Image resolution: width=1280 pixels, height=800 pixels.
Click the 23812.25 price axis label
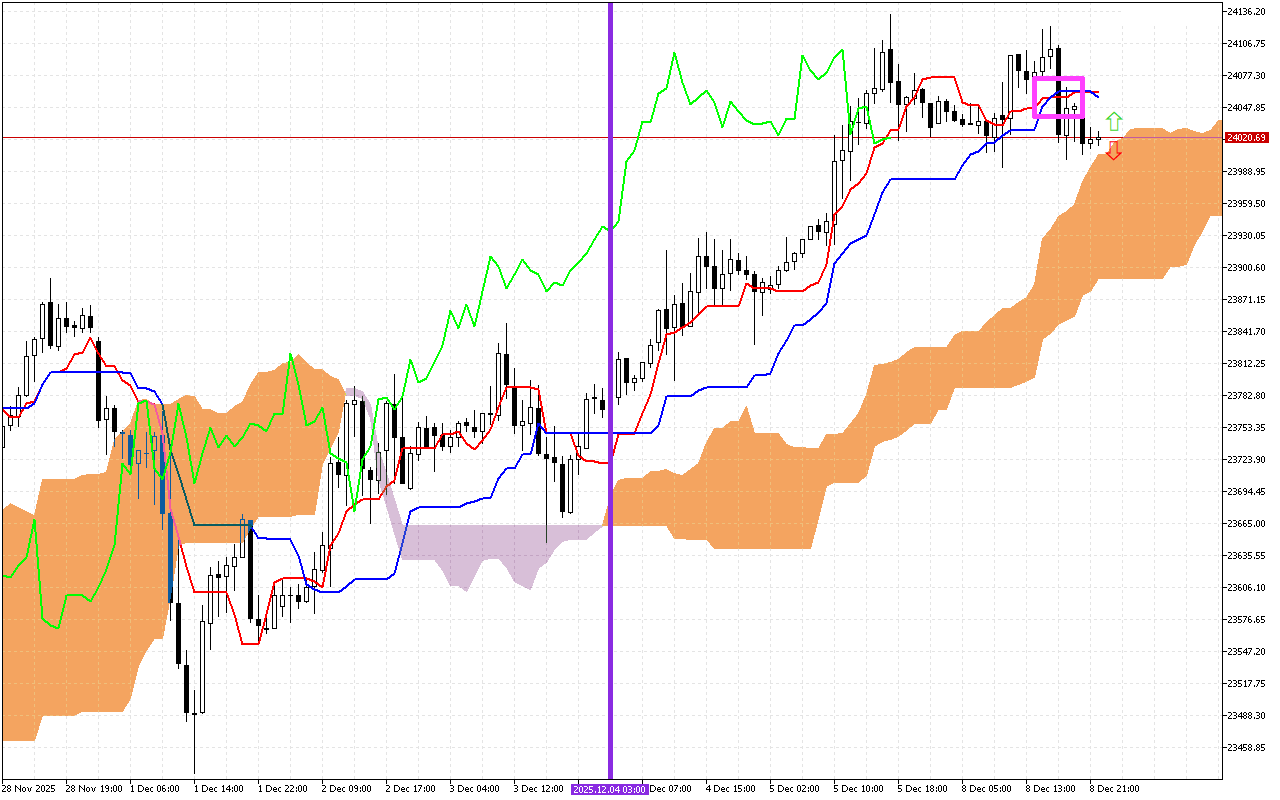[x=1247, y=364]
